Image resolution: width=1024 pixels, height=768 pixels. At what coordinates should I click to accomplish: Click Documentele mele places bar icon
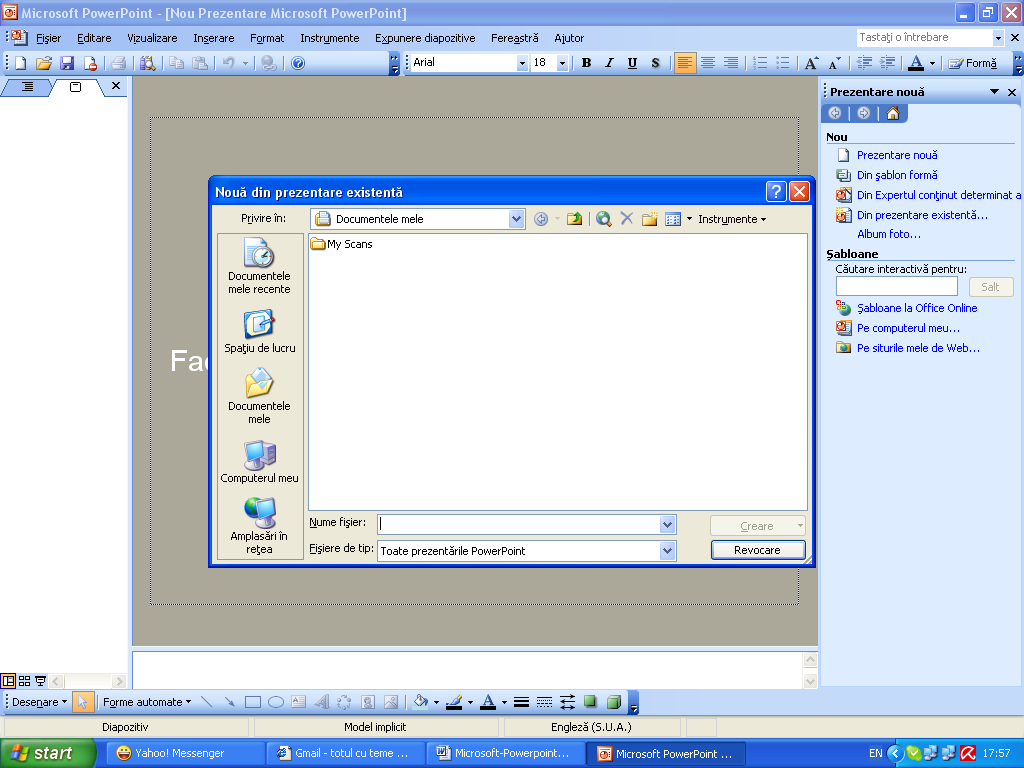point(259,396)
